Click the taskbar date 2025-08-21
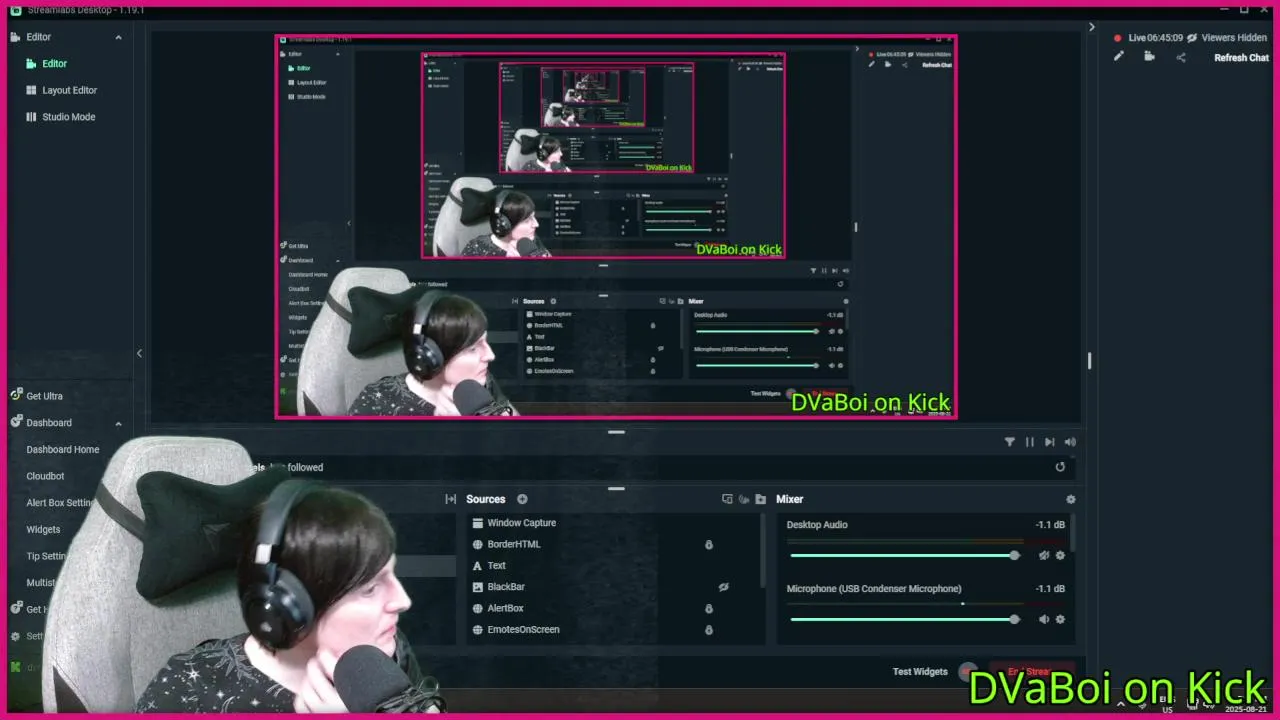Screen dimensions: 1280x720 (x=1248, y=709)
